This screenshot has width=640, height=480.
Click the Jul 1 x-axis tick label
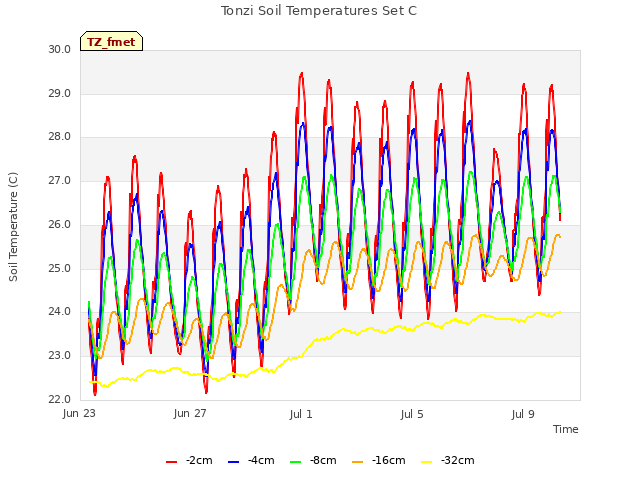(301, 414)
